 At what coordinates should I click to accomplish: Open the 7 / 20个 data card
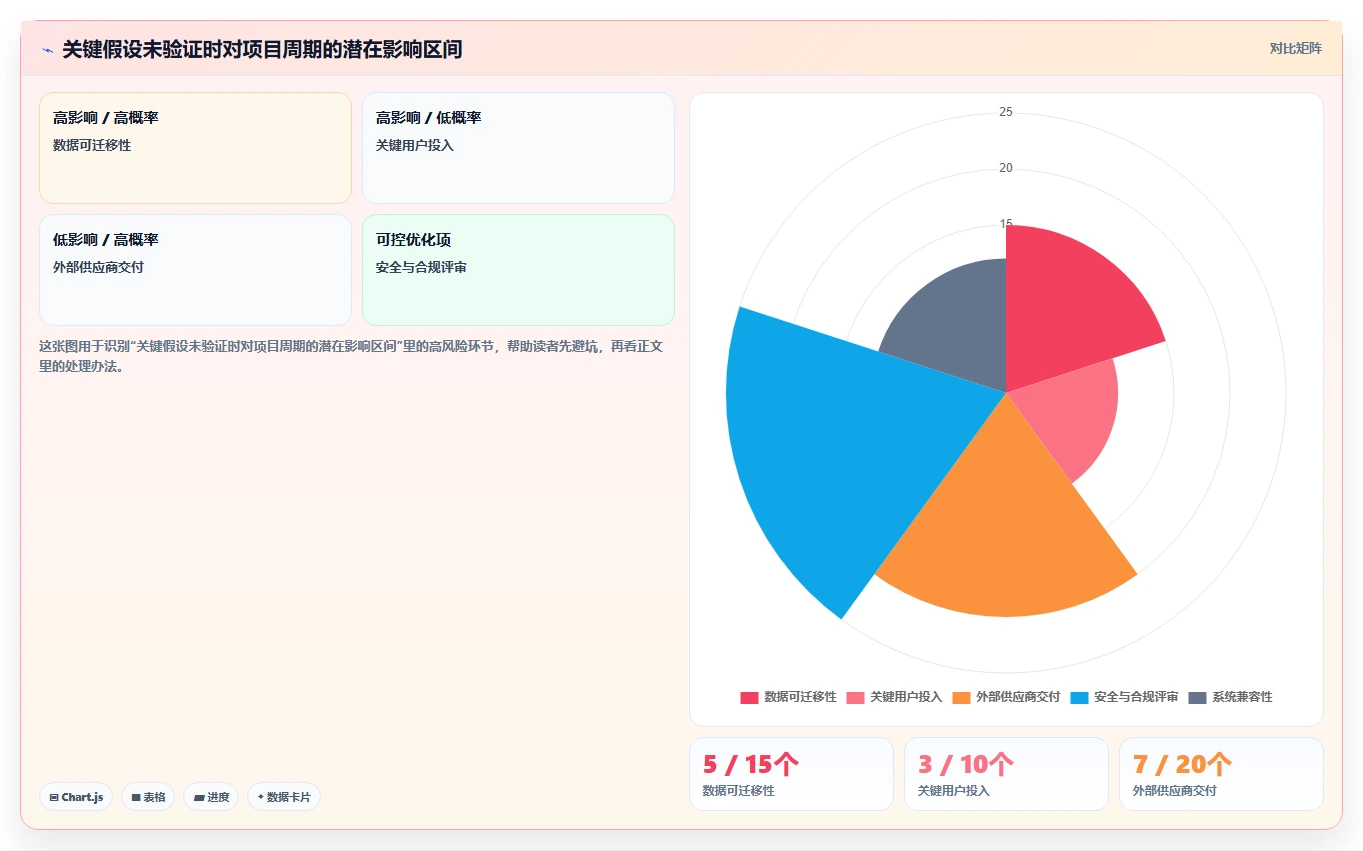click(x=1221, y=774)
